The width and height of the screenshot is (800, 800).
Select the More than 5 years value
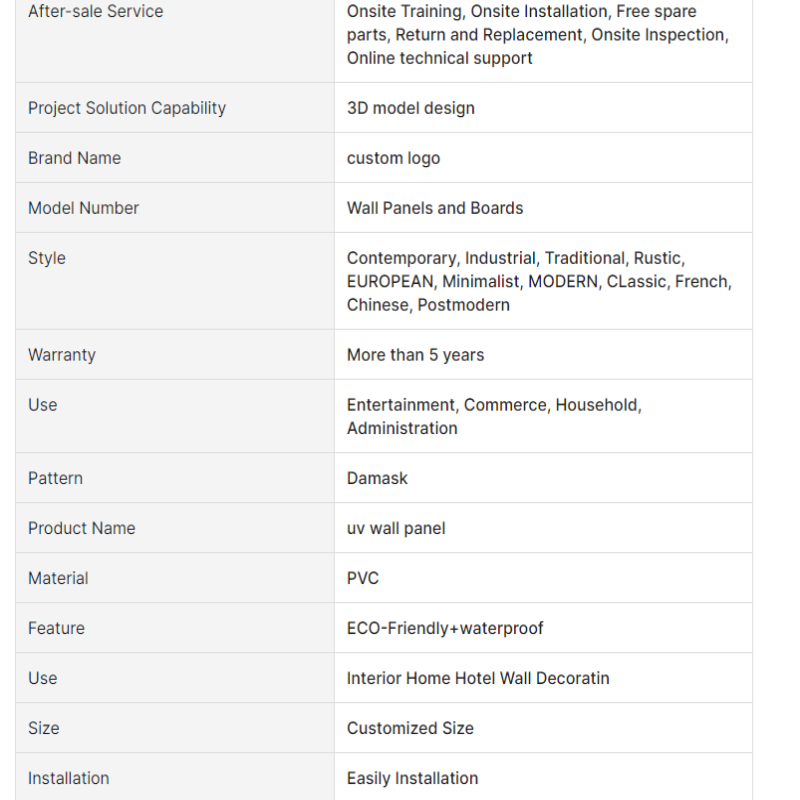coord(415,355)
